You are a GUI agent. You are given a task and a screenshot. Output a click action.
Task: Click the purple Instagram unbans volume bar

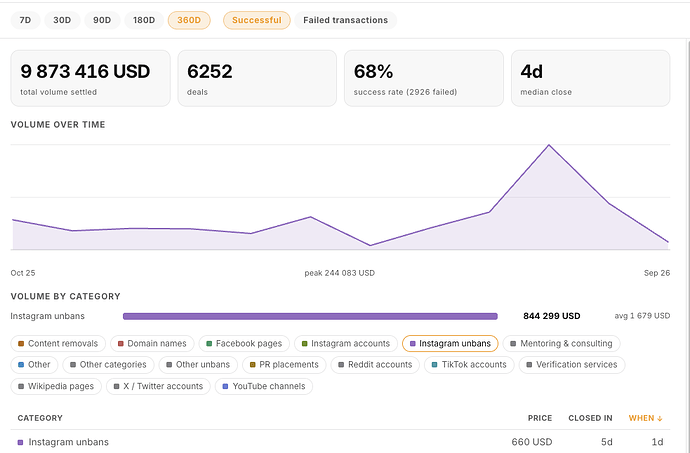(x=310, y=316)
